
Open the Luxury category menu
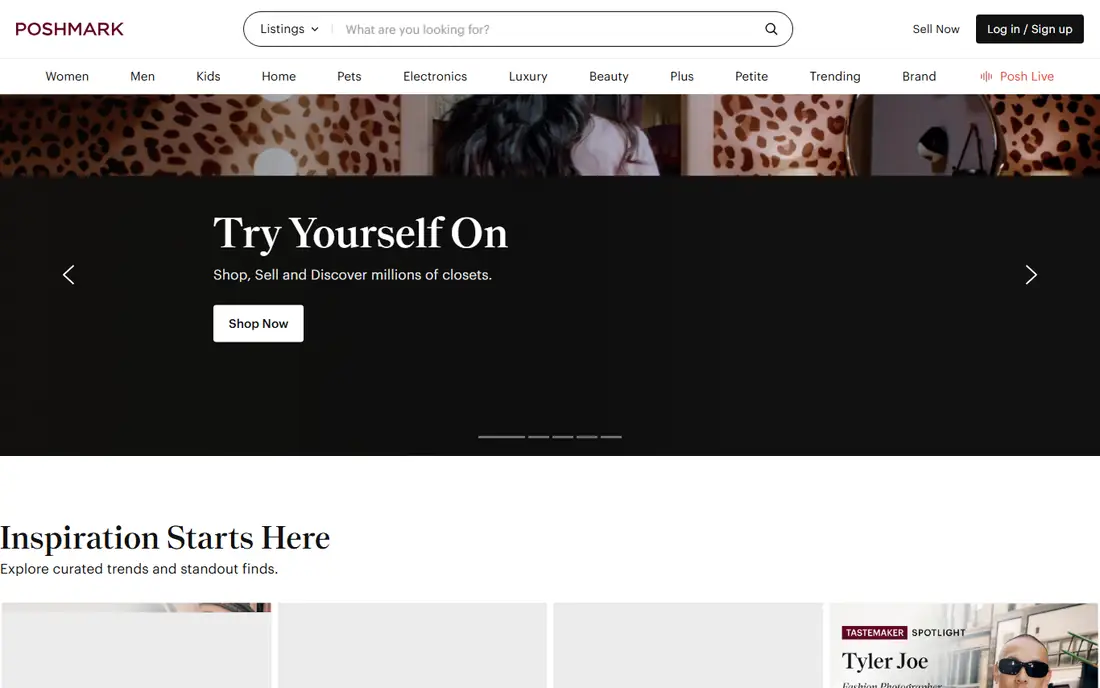coord(528,76)
